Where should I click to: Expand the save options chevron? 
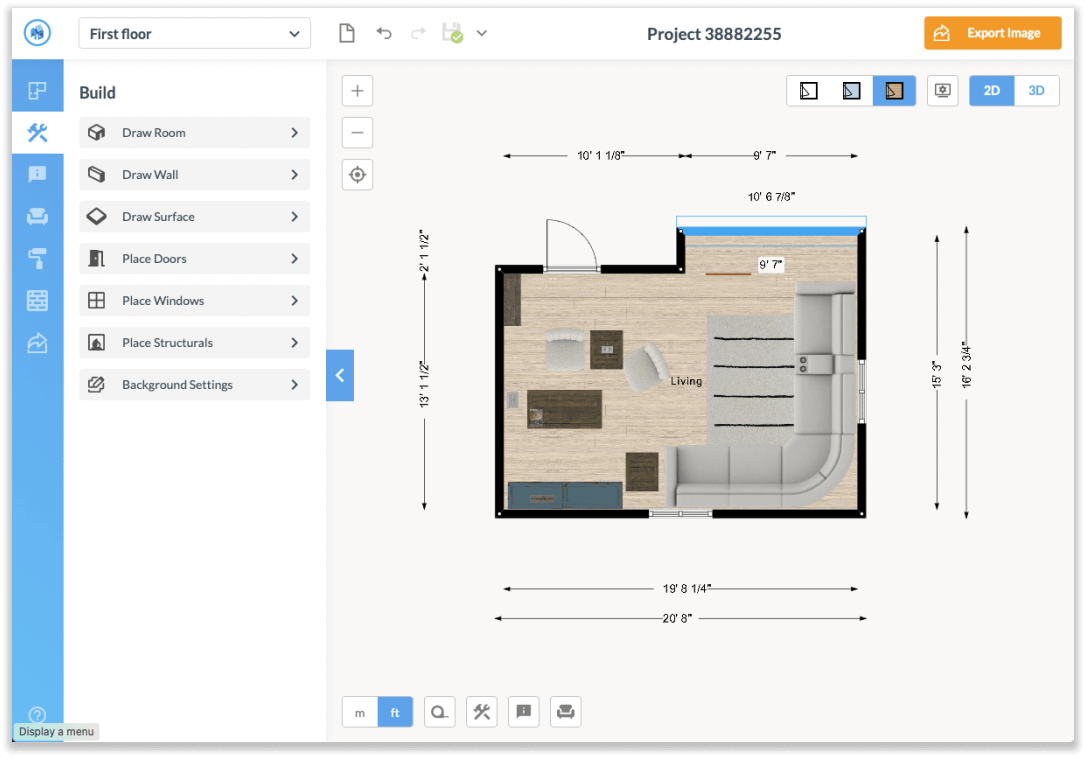point(481,32)
